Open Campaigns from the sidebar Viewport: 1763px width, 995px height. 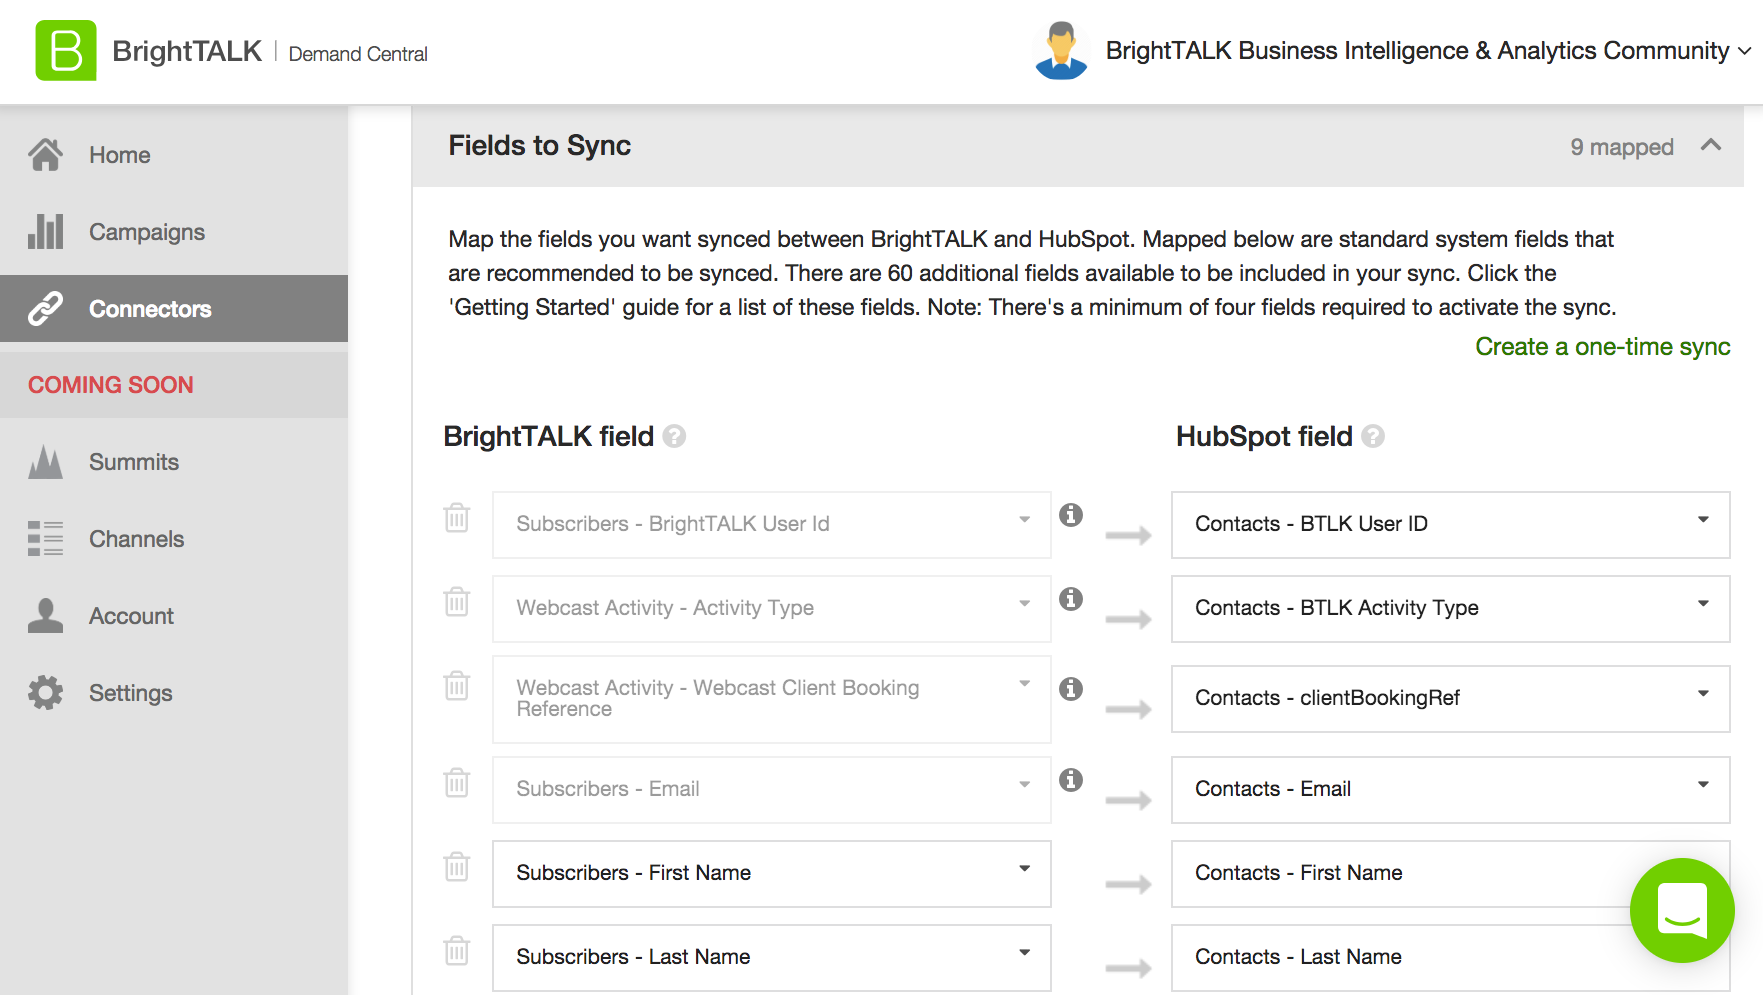[146, 232]
